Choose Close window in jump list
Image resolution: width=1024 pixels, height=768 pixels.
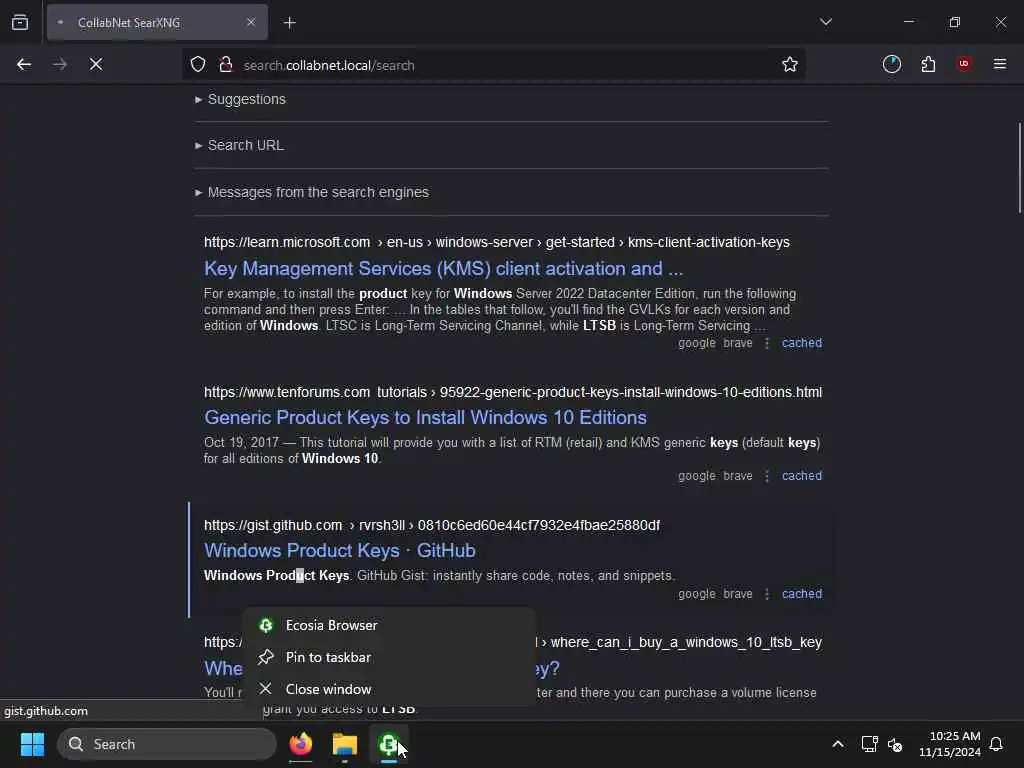(x=389, y=689)
